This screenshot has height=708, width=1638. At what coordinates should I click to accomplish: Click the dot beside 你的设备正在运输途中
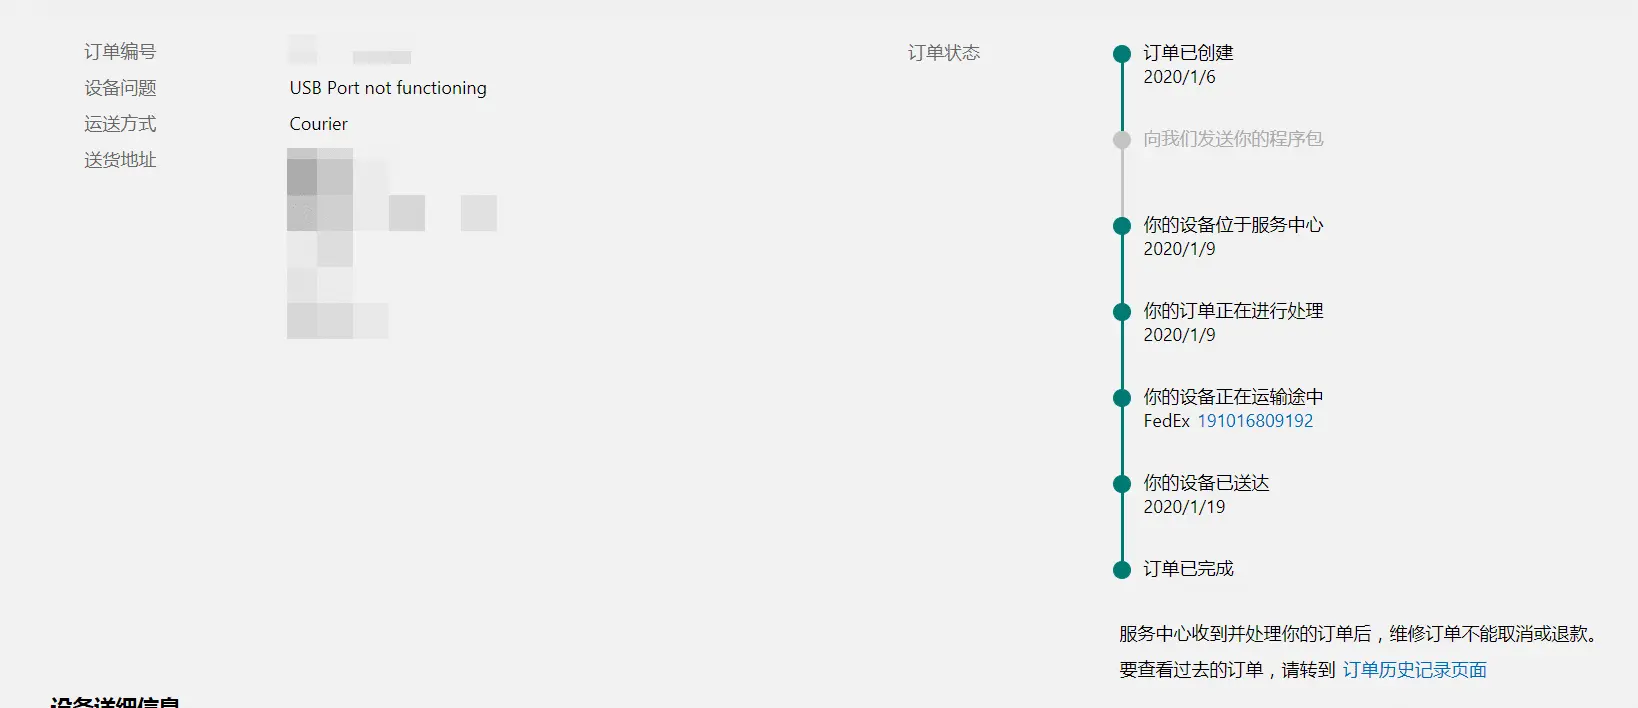pyautogui.click(x=1122, y=398)
